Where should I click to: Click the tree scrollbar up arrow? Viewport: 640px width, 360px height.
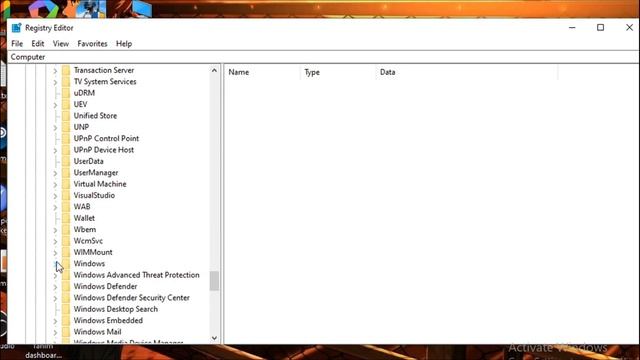tap(214, 71)
